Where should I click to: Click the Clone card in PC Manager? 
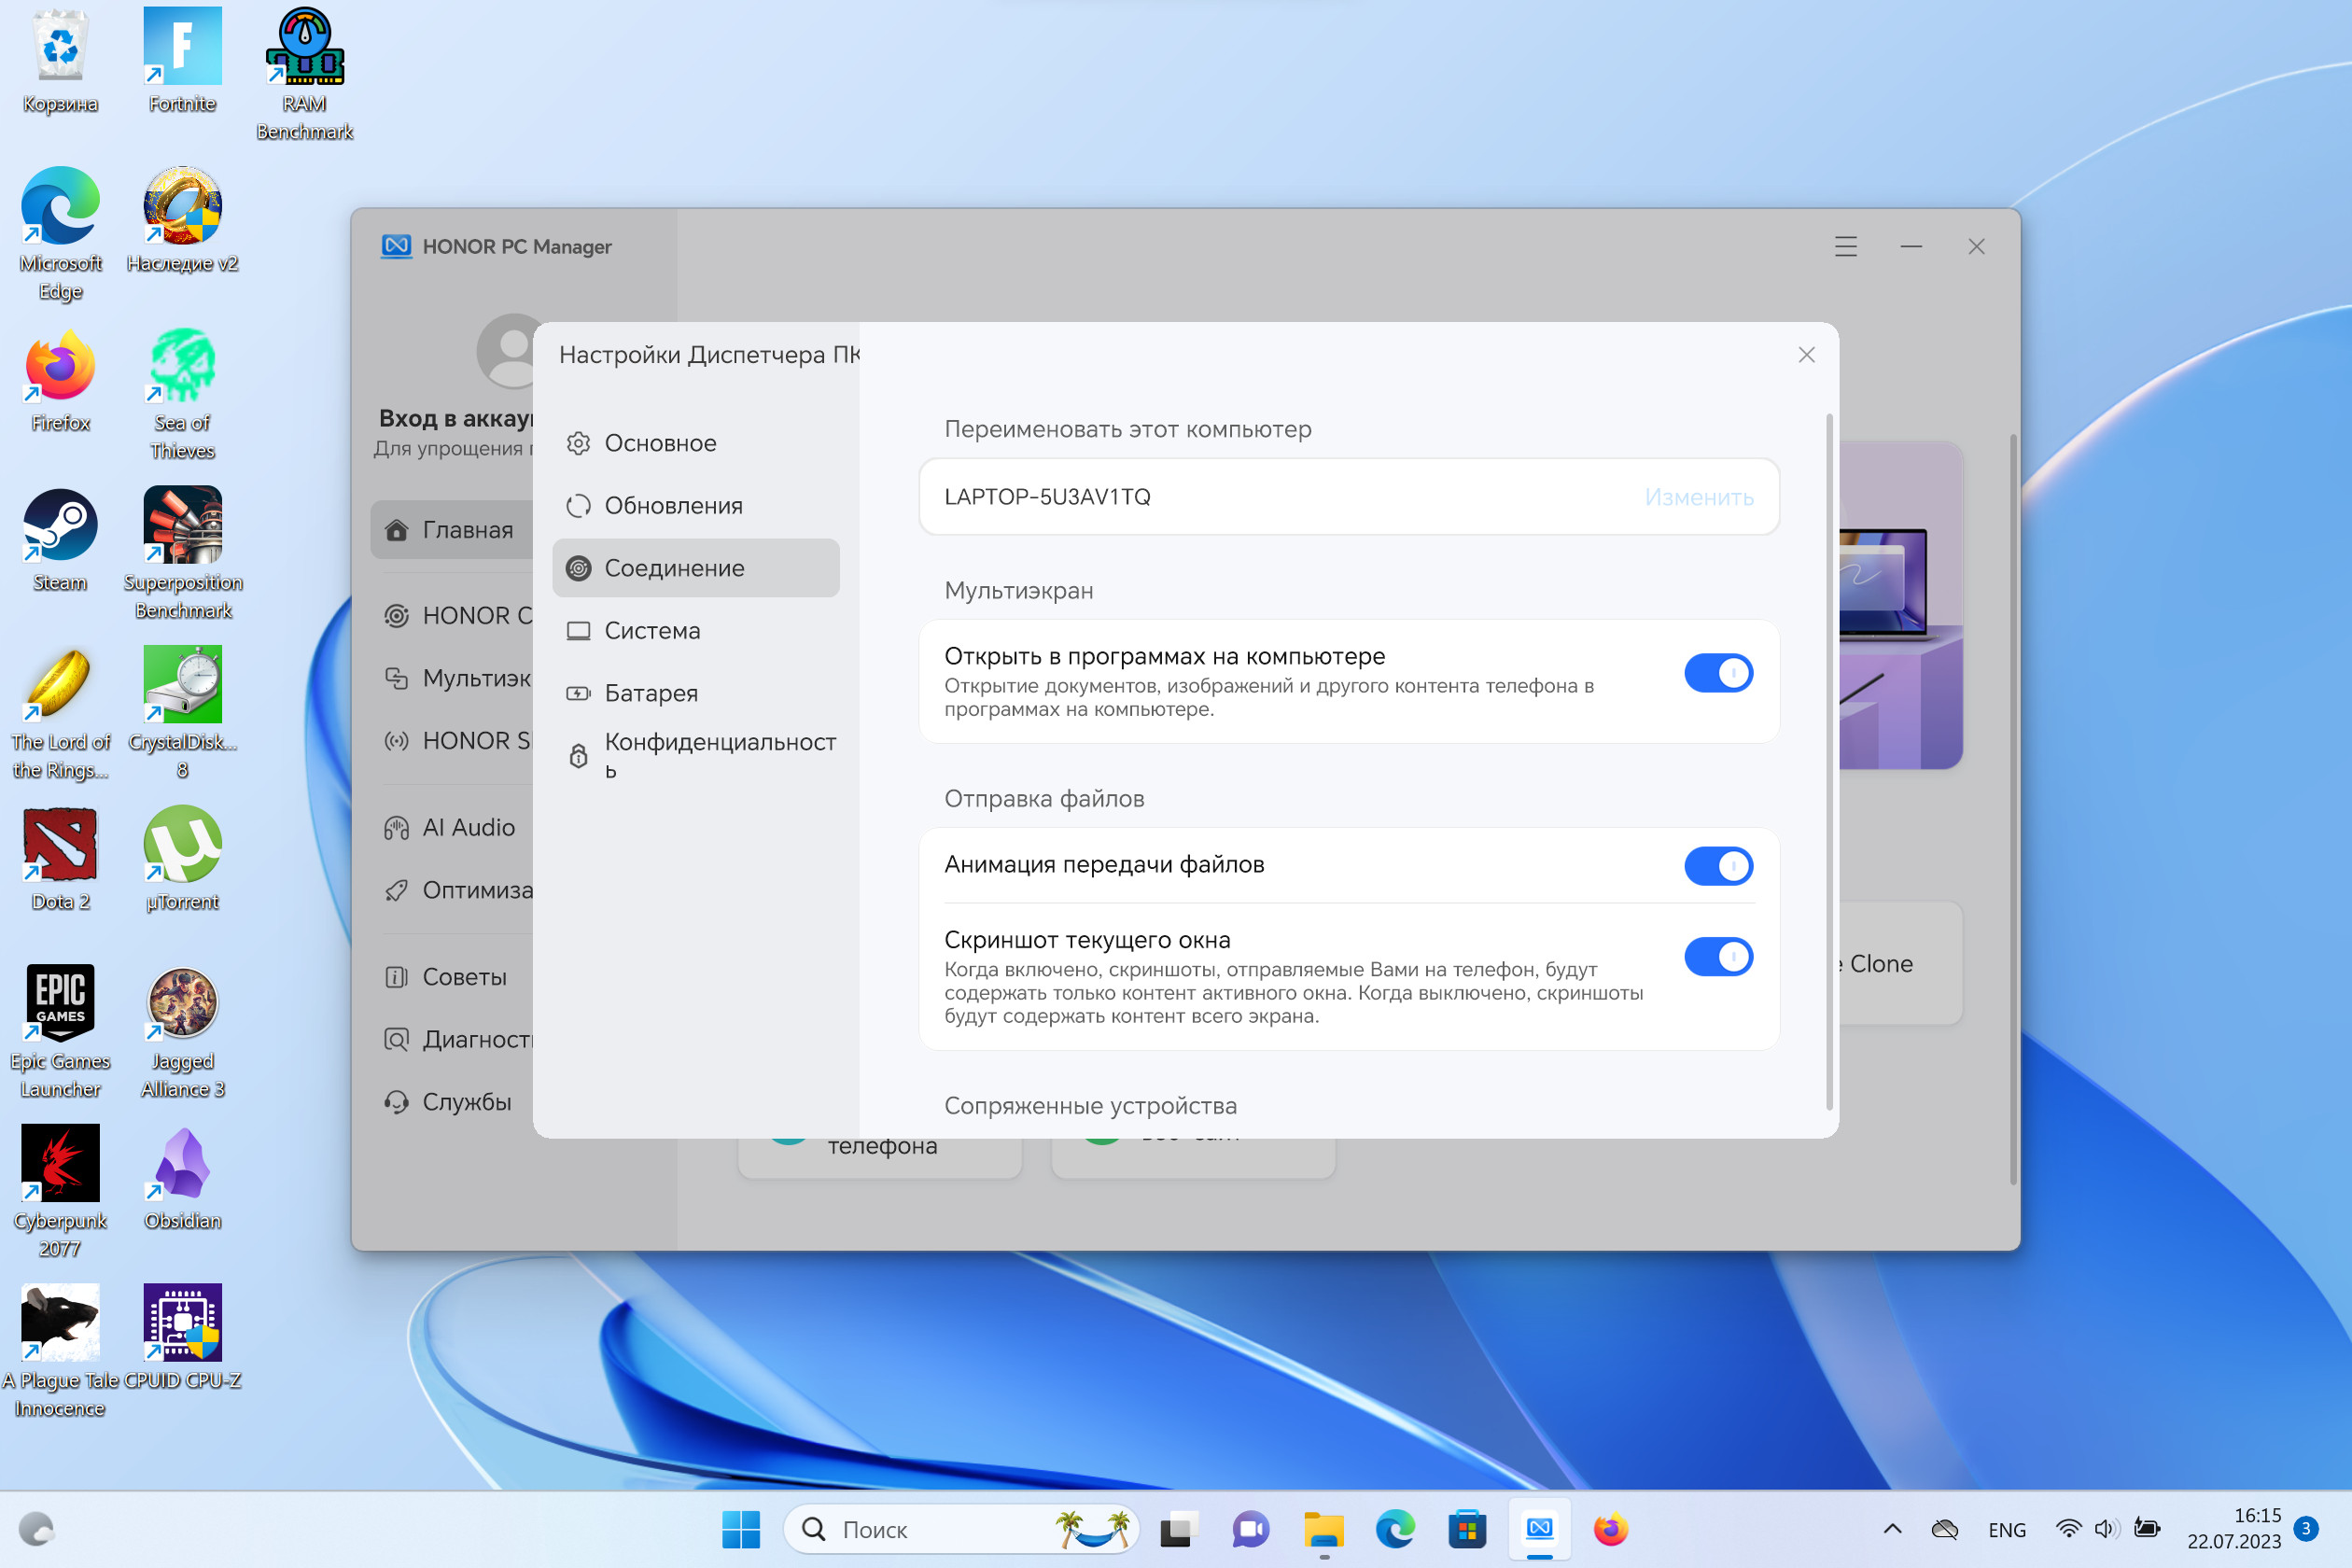1900,964
